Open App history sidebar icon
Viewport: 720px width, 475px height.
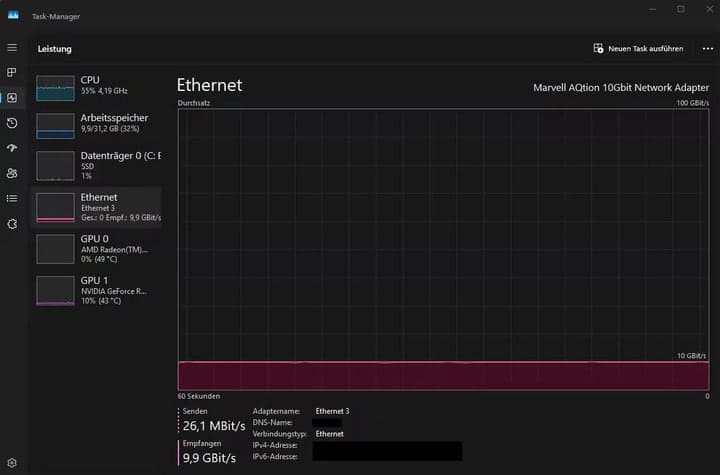point(12,123)
